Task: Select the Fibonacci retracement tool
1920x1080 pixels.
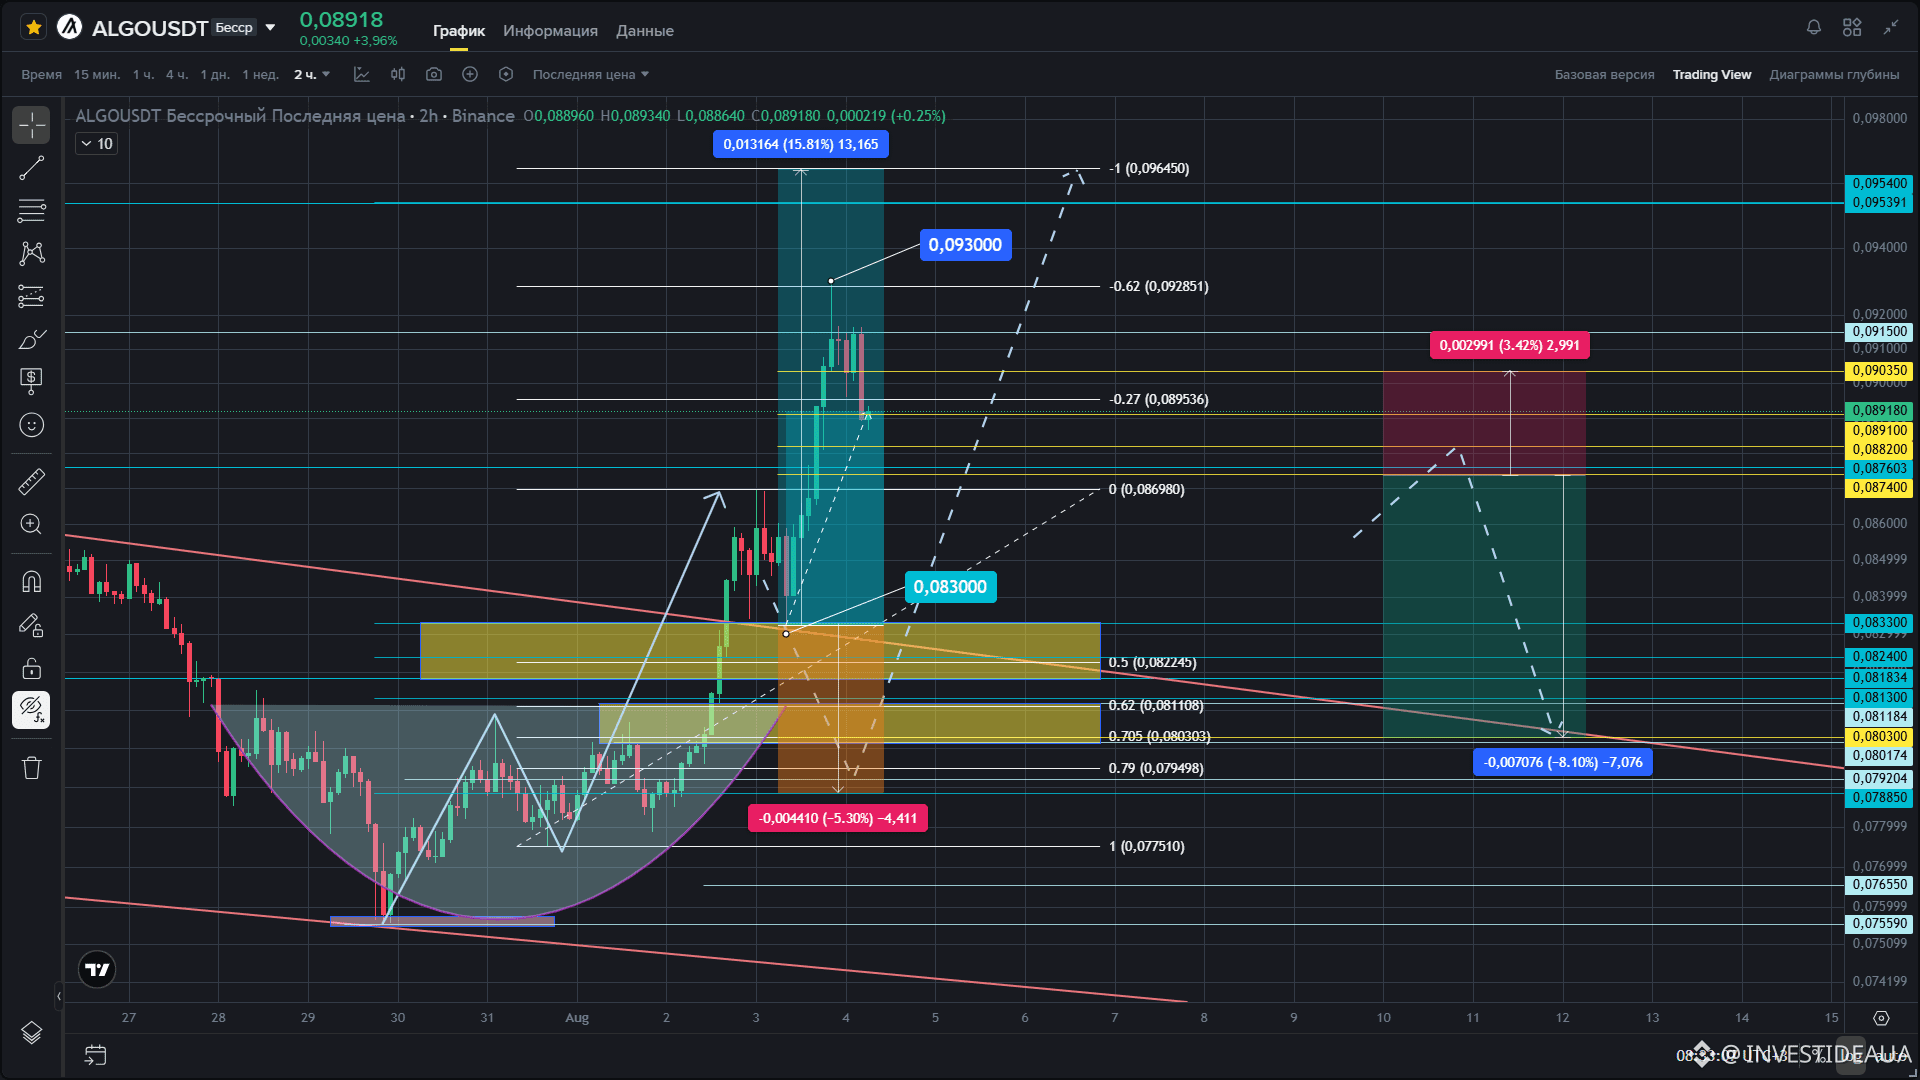Action: point(32,210)
